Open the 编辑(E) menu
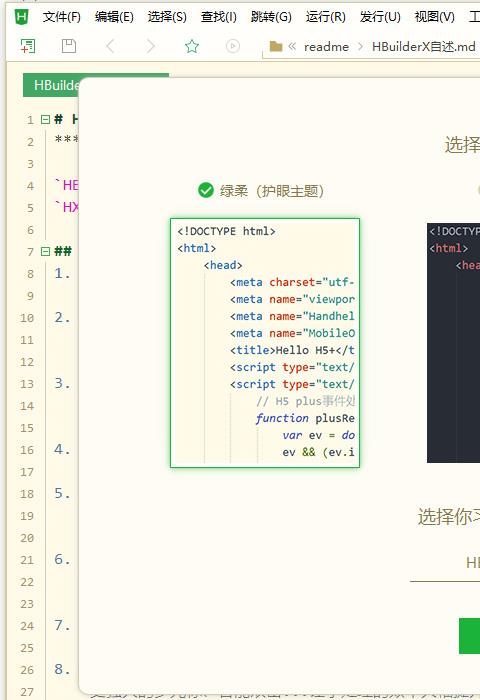480x700 pixels. [114, 17]
